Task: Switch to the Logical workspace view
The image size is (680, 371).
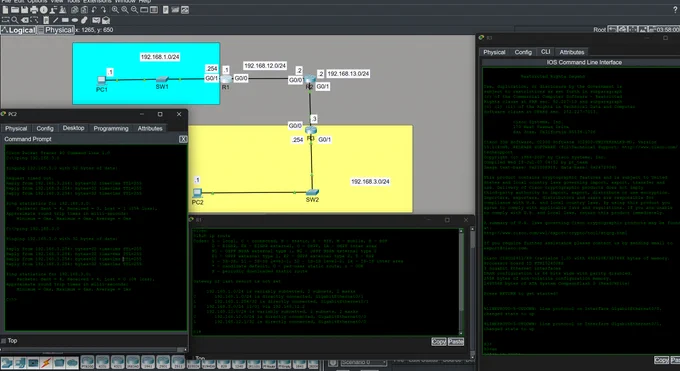Action: pos(18,30)
